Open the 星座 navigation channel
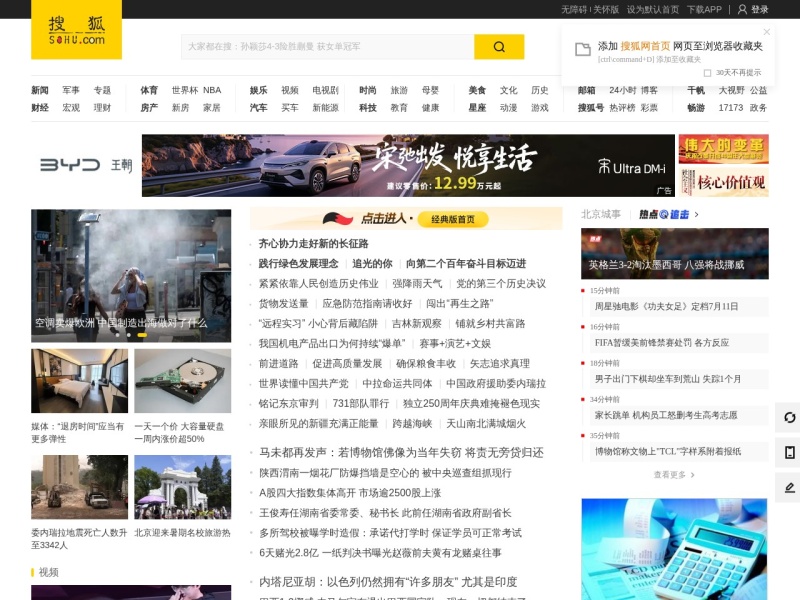The height and width of the screenshot is (600, 800). [x=477, y=108]
